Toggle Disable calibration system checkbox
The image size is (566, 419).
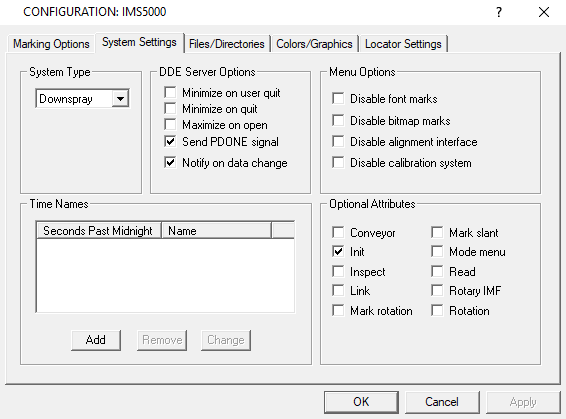[338, 162]
